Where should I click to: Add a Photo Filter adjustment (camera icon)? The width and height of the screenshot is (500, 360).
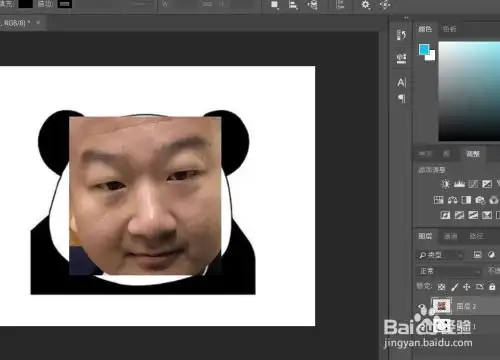[x=480, y=200]
